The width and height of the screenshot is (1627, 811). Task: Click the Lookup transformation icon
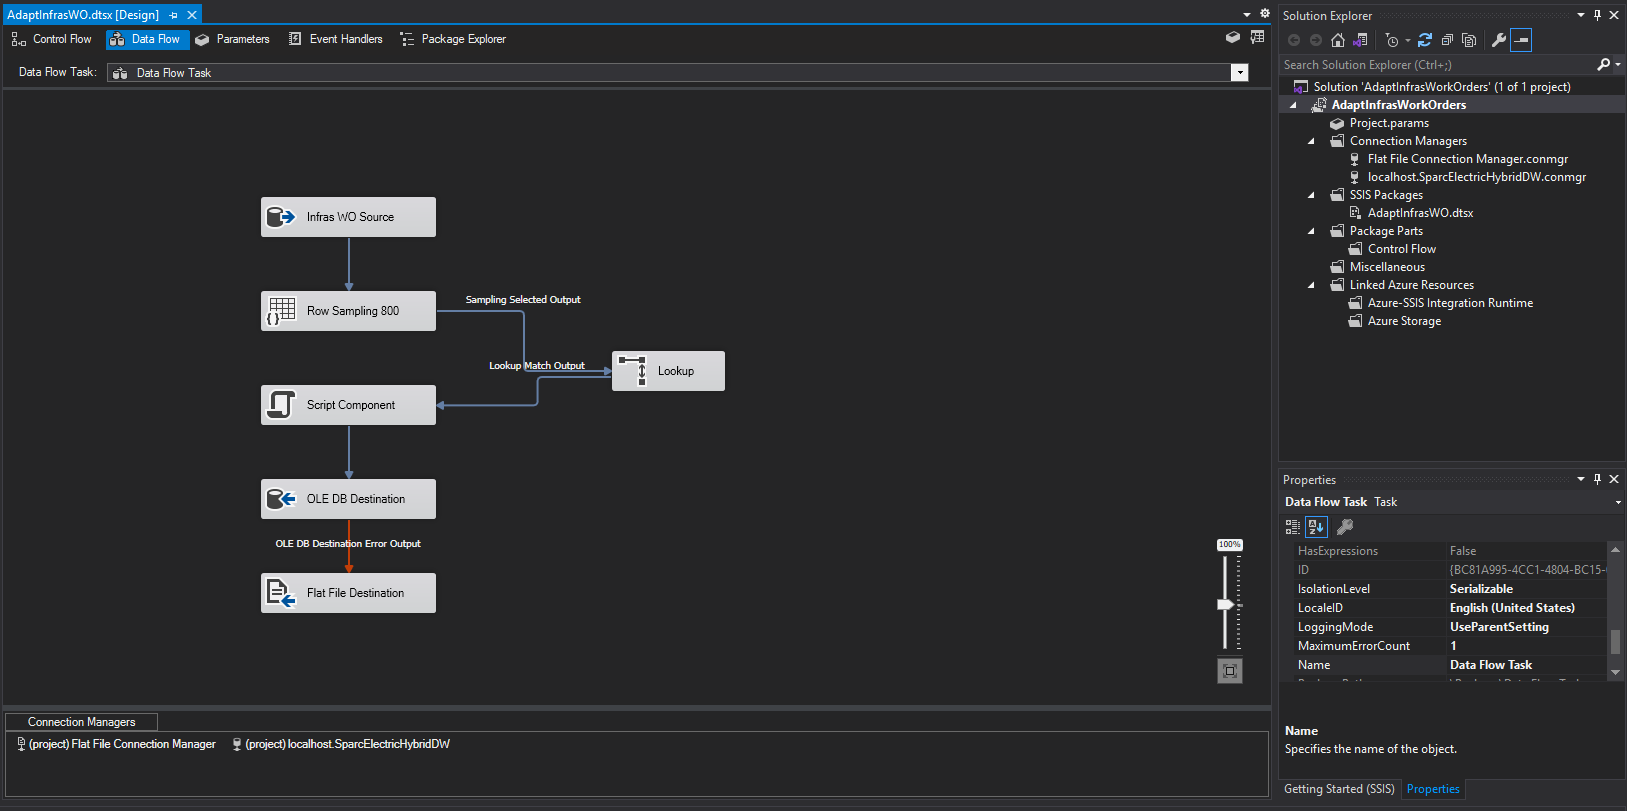tap(632, 370)
